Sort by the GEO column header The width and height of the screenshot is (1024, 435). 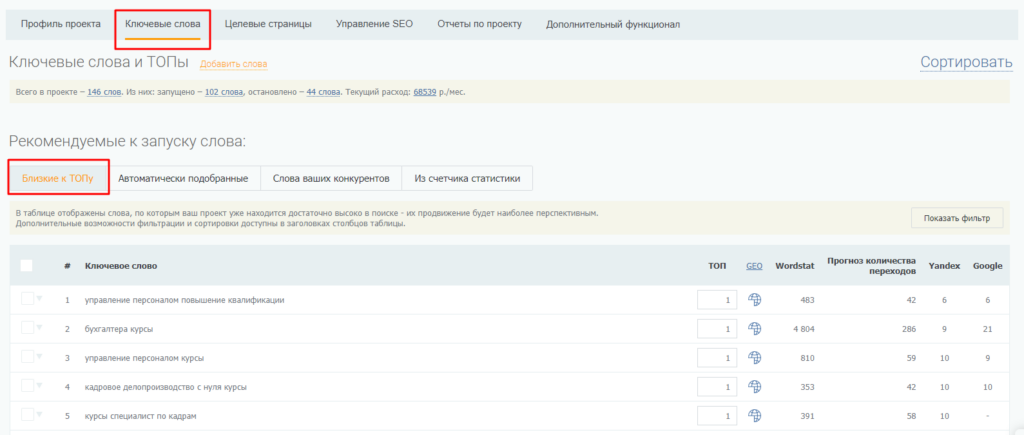pyautogui.click(x=754, y=265)
